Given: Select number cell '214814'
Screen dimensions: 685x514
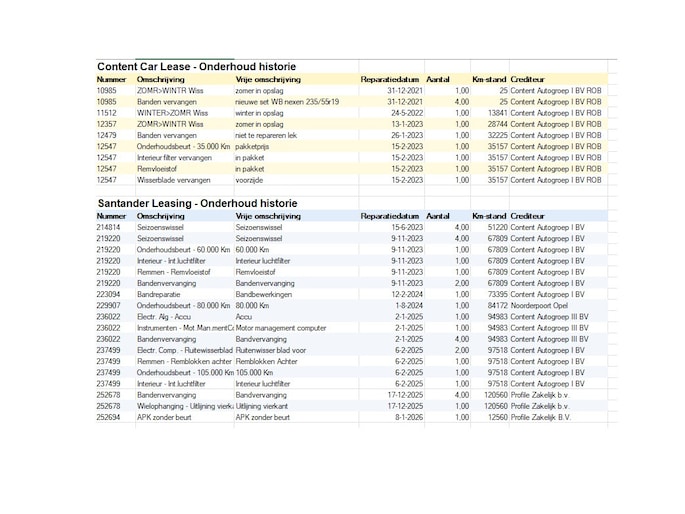Looking at the screenshot, I should [108, 228].
